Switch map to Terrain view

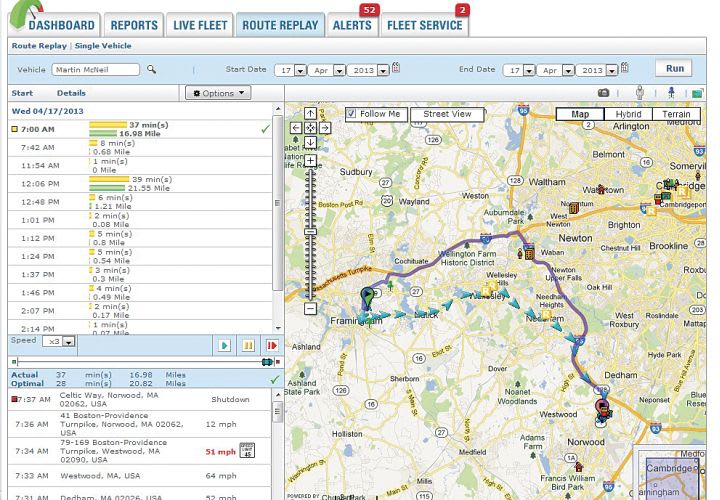pos(676,114)
